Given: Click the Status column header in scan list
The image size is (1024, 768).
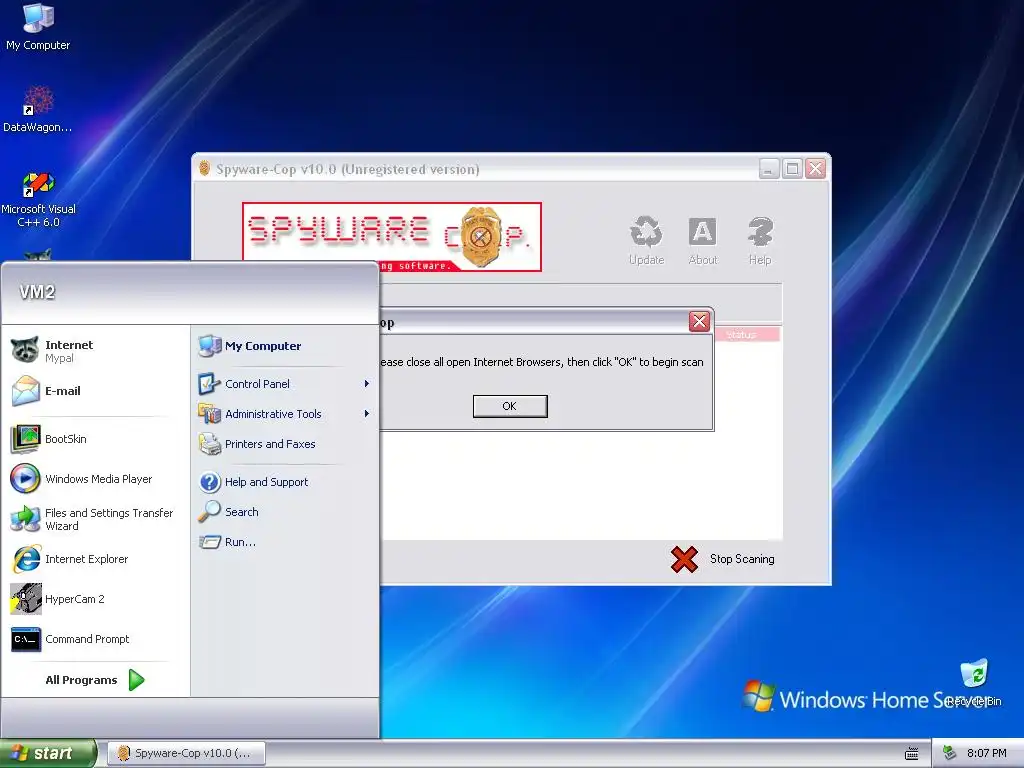Looking at the screenshot, I should 745,334.
